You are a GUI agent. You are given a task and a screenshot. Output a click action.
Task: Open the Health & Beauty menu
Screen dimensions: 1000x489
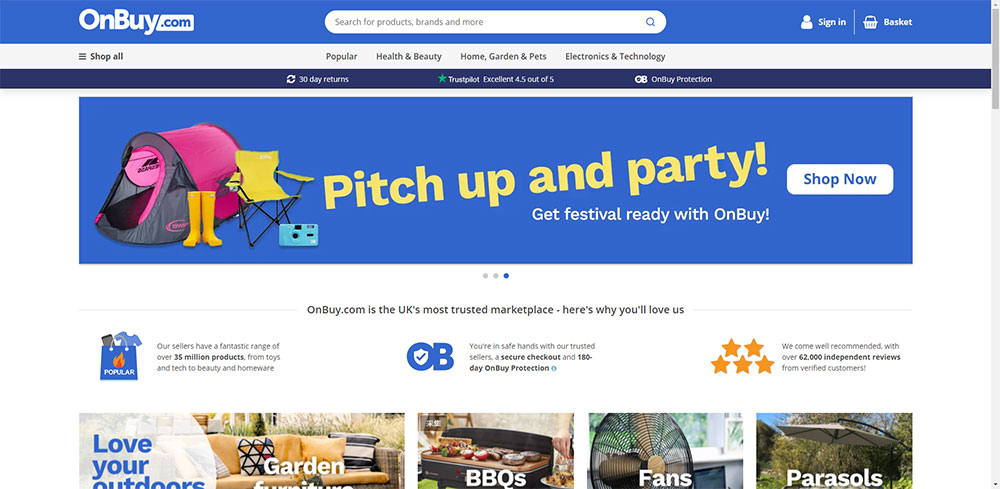pos(409,56)
